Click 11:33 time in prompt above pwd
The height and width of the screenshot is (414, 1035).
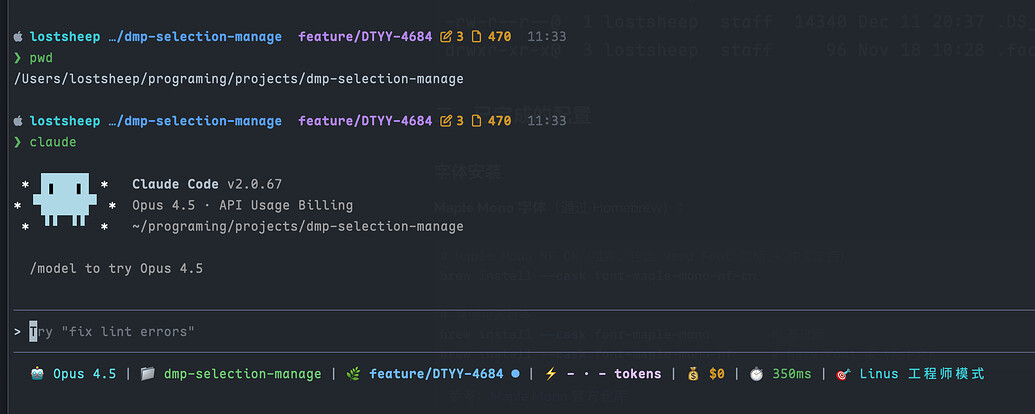coord(547,36)
